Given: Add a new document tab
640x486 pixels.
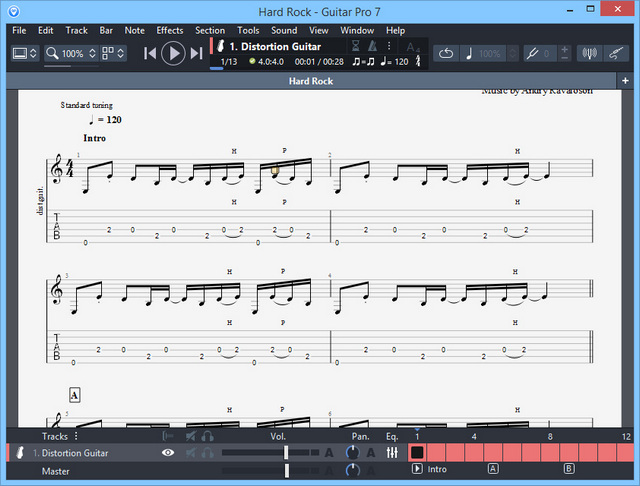Looking at the screenshot, I should pyautogui.click(x=625, y=80).
